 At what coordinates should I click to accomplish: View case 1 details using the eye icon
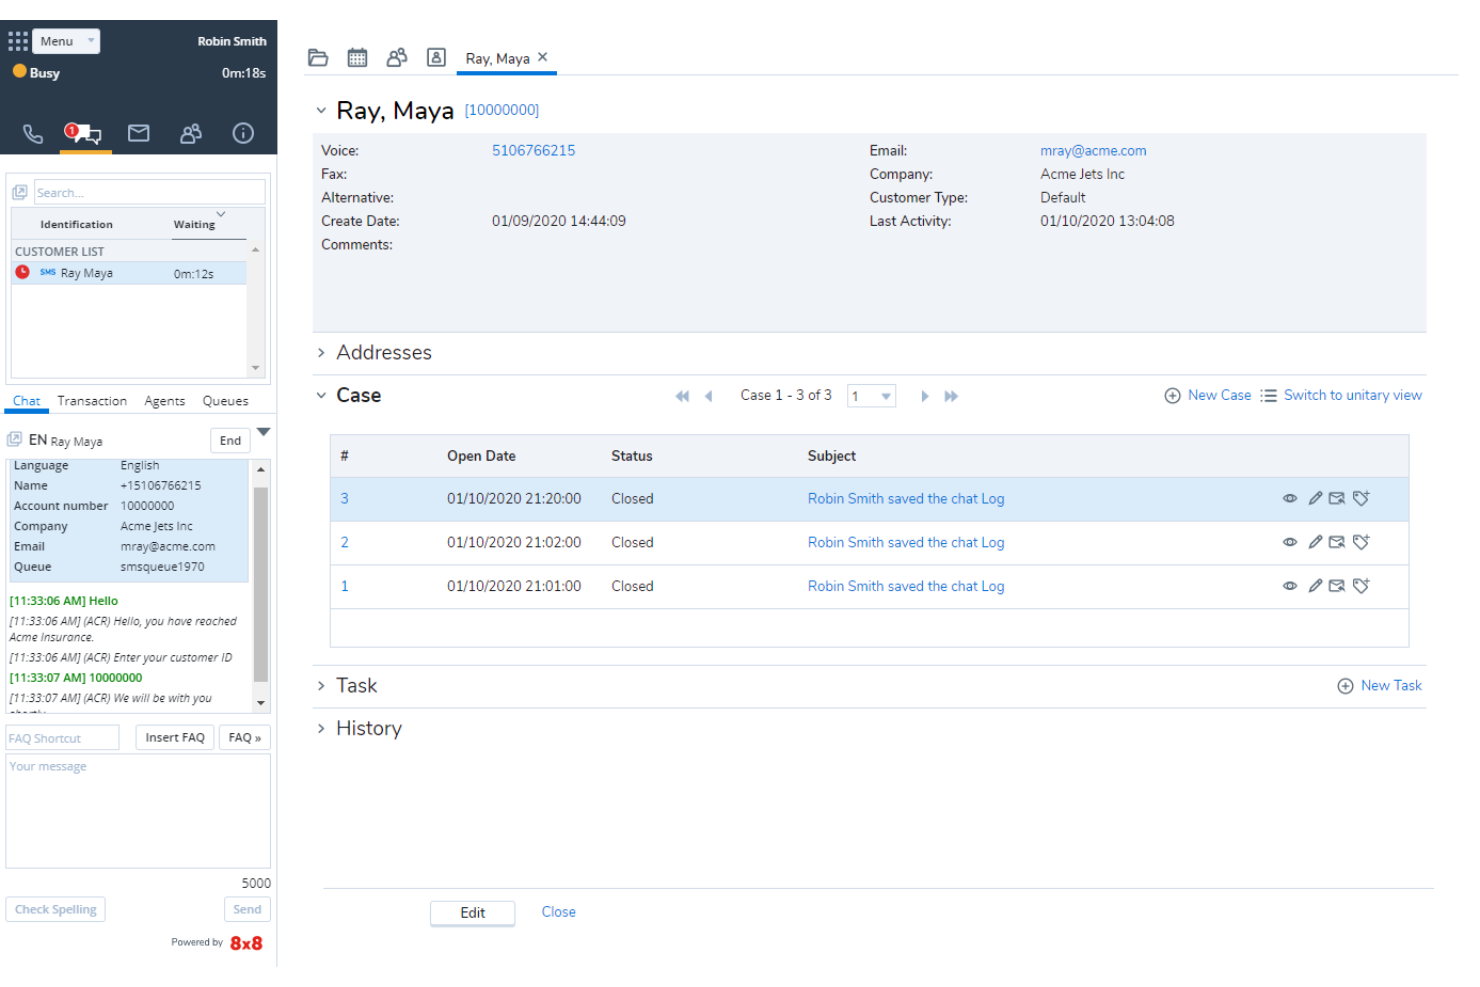1289,586
